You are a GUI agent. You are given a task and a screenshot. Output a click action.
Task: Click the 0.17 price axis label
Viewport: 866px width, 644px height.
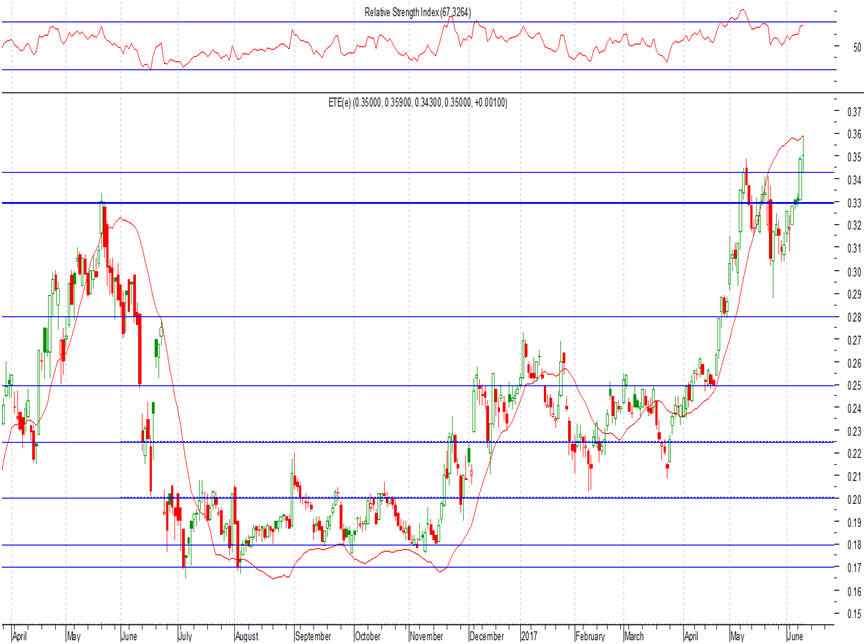(854, 568)
